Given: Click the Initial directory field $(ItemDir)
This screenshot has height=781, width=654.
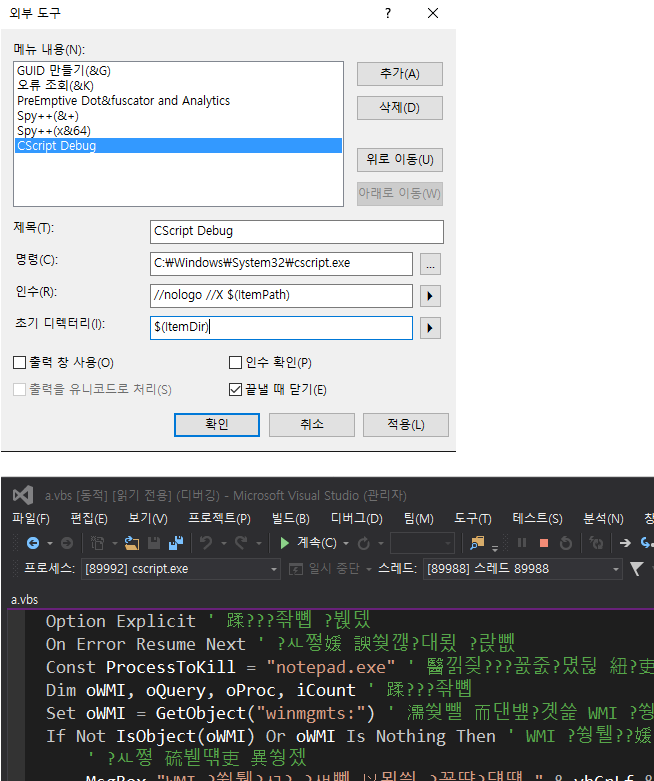Looking at the screenshot, I should pos(281,327).
